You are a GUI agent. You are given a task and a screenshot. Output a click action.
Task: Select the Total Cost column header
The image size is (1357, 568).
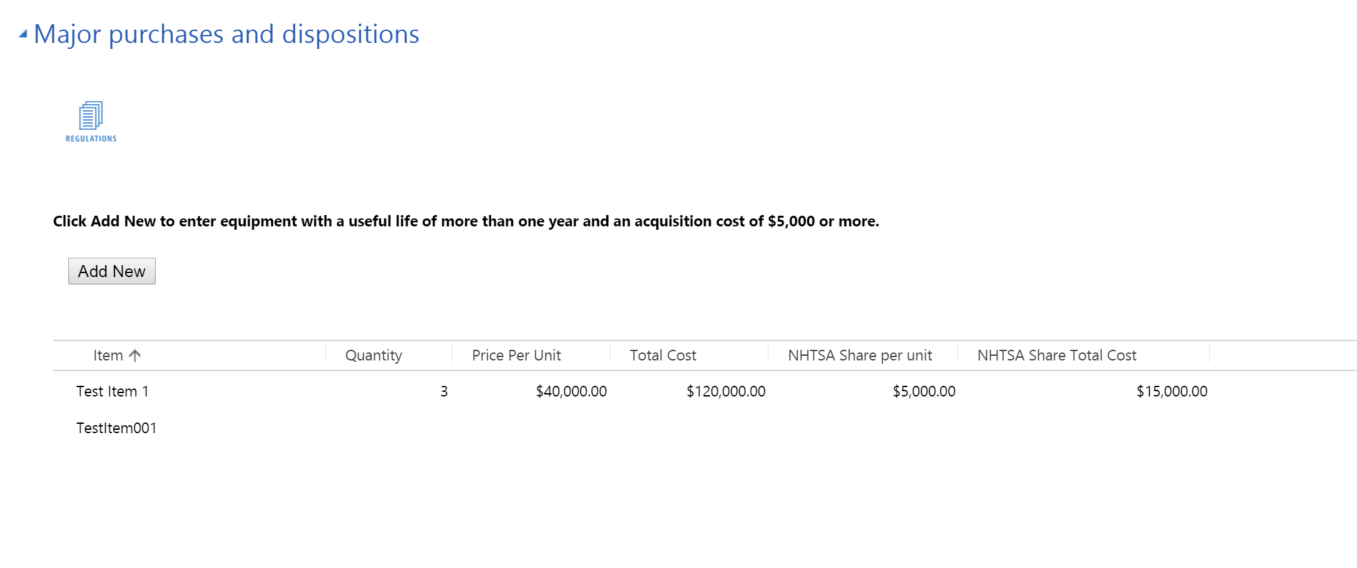[x=663, y=356]
